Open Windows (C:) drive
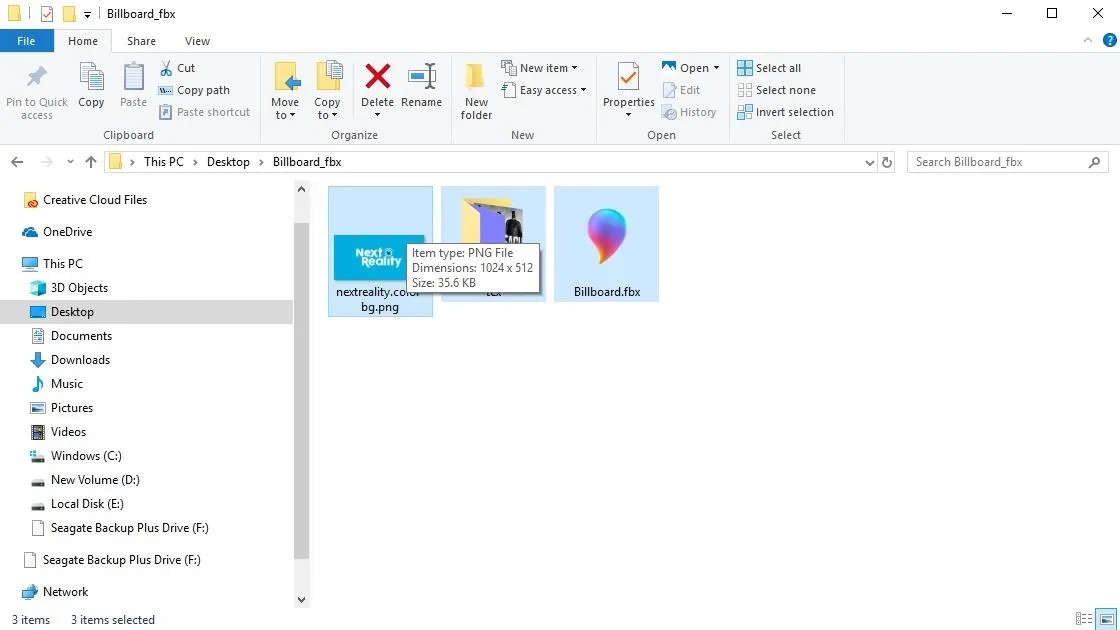1120x630 pixels. [x=76, y=456]
